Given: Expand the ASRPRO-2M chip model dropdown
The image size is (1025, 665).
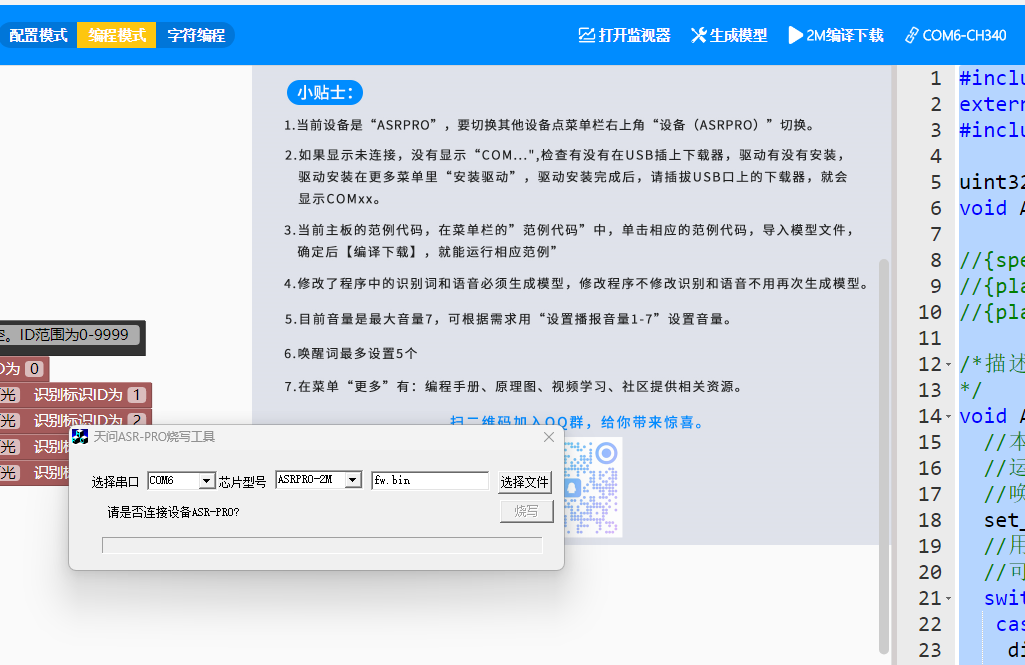Looking at the screenshot, I should coord(352,481).
